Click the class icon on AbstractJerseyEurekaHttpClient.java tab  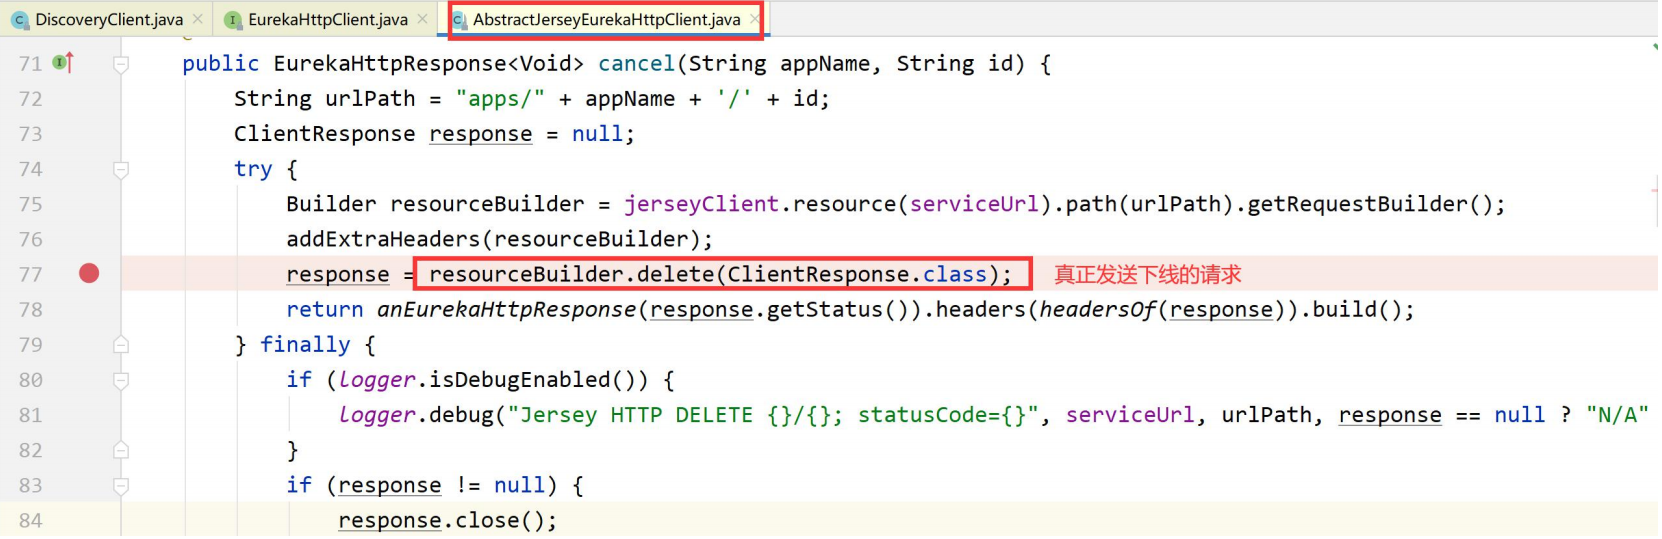[459, 20]
